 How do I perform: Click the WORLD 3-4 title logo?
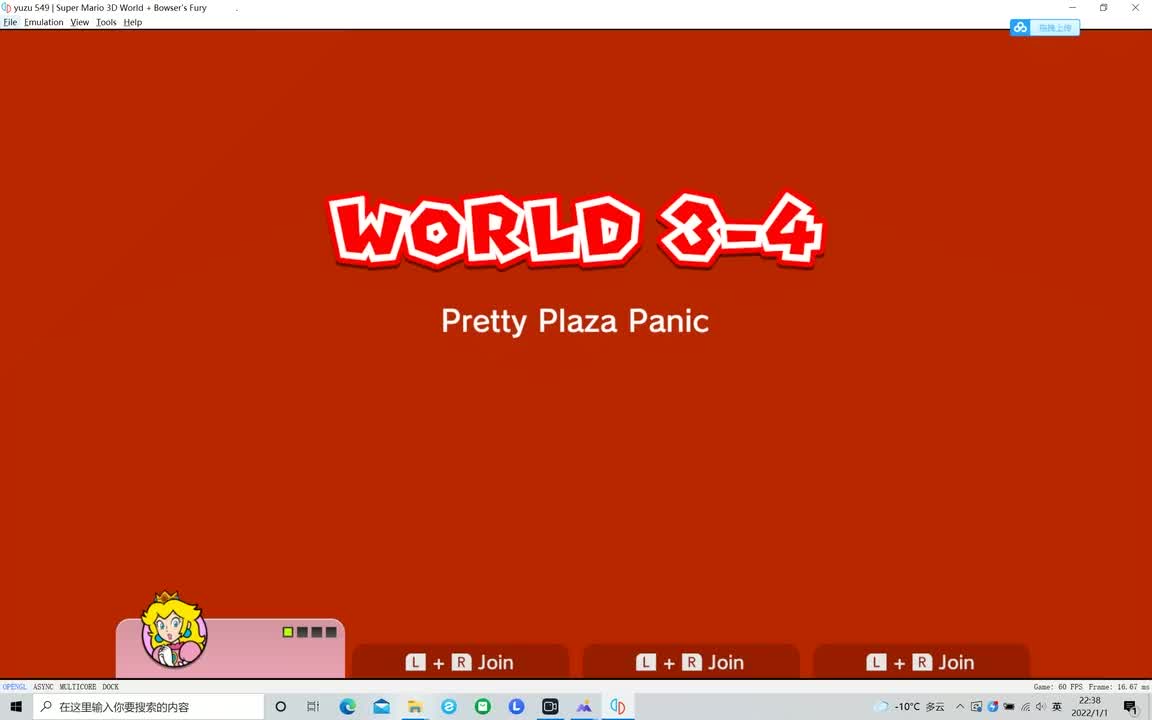coord(576,231)
